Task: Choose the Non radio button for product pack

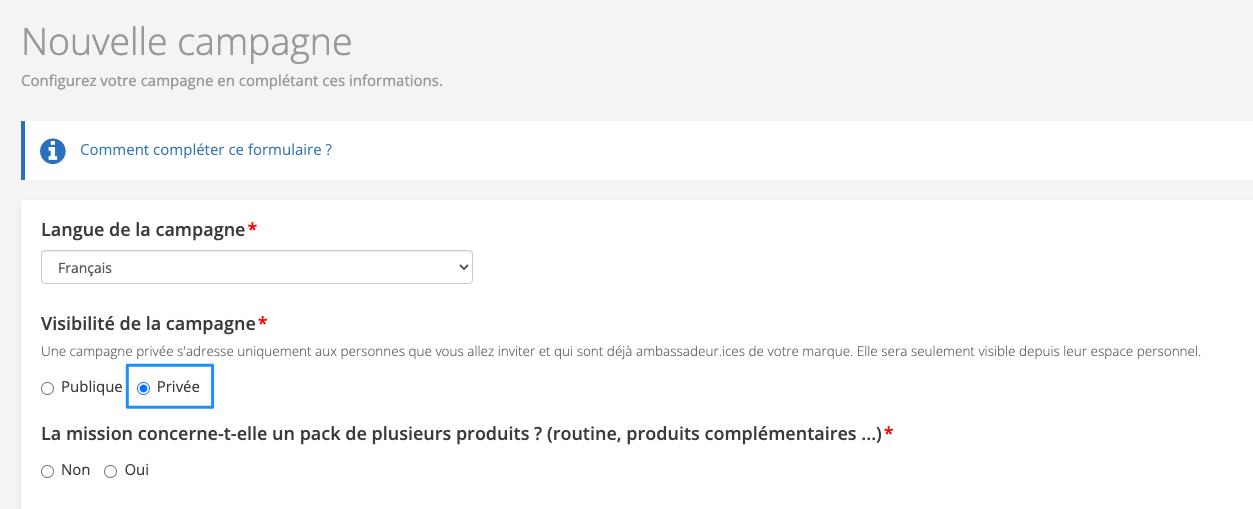Action: [47, 471]
